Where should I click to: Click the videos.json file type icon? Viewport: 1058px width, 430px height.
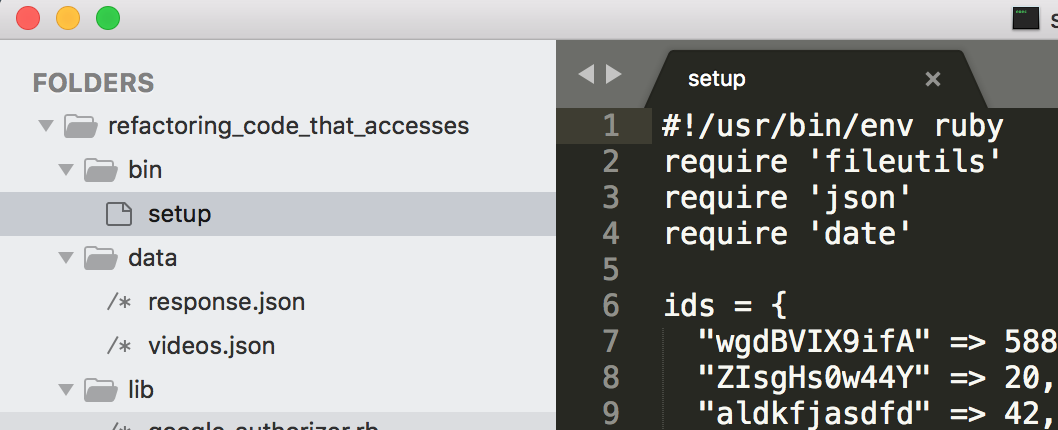click(x=119, y=346)
